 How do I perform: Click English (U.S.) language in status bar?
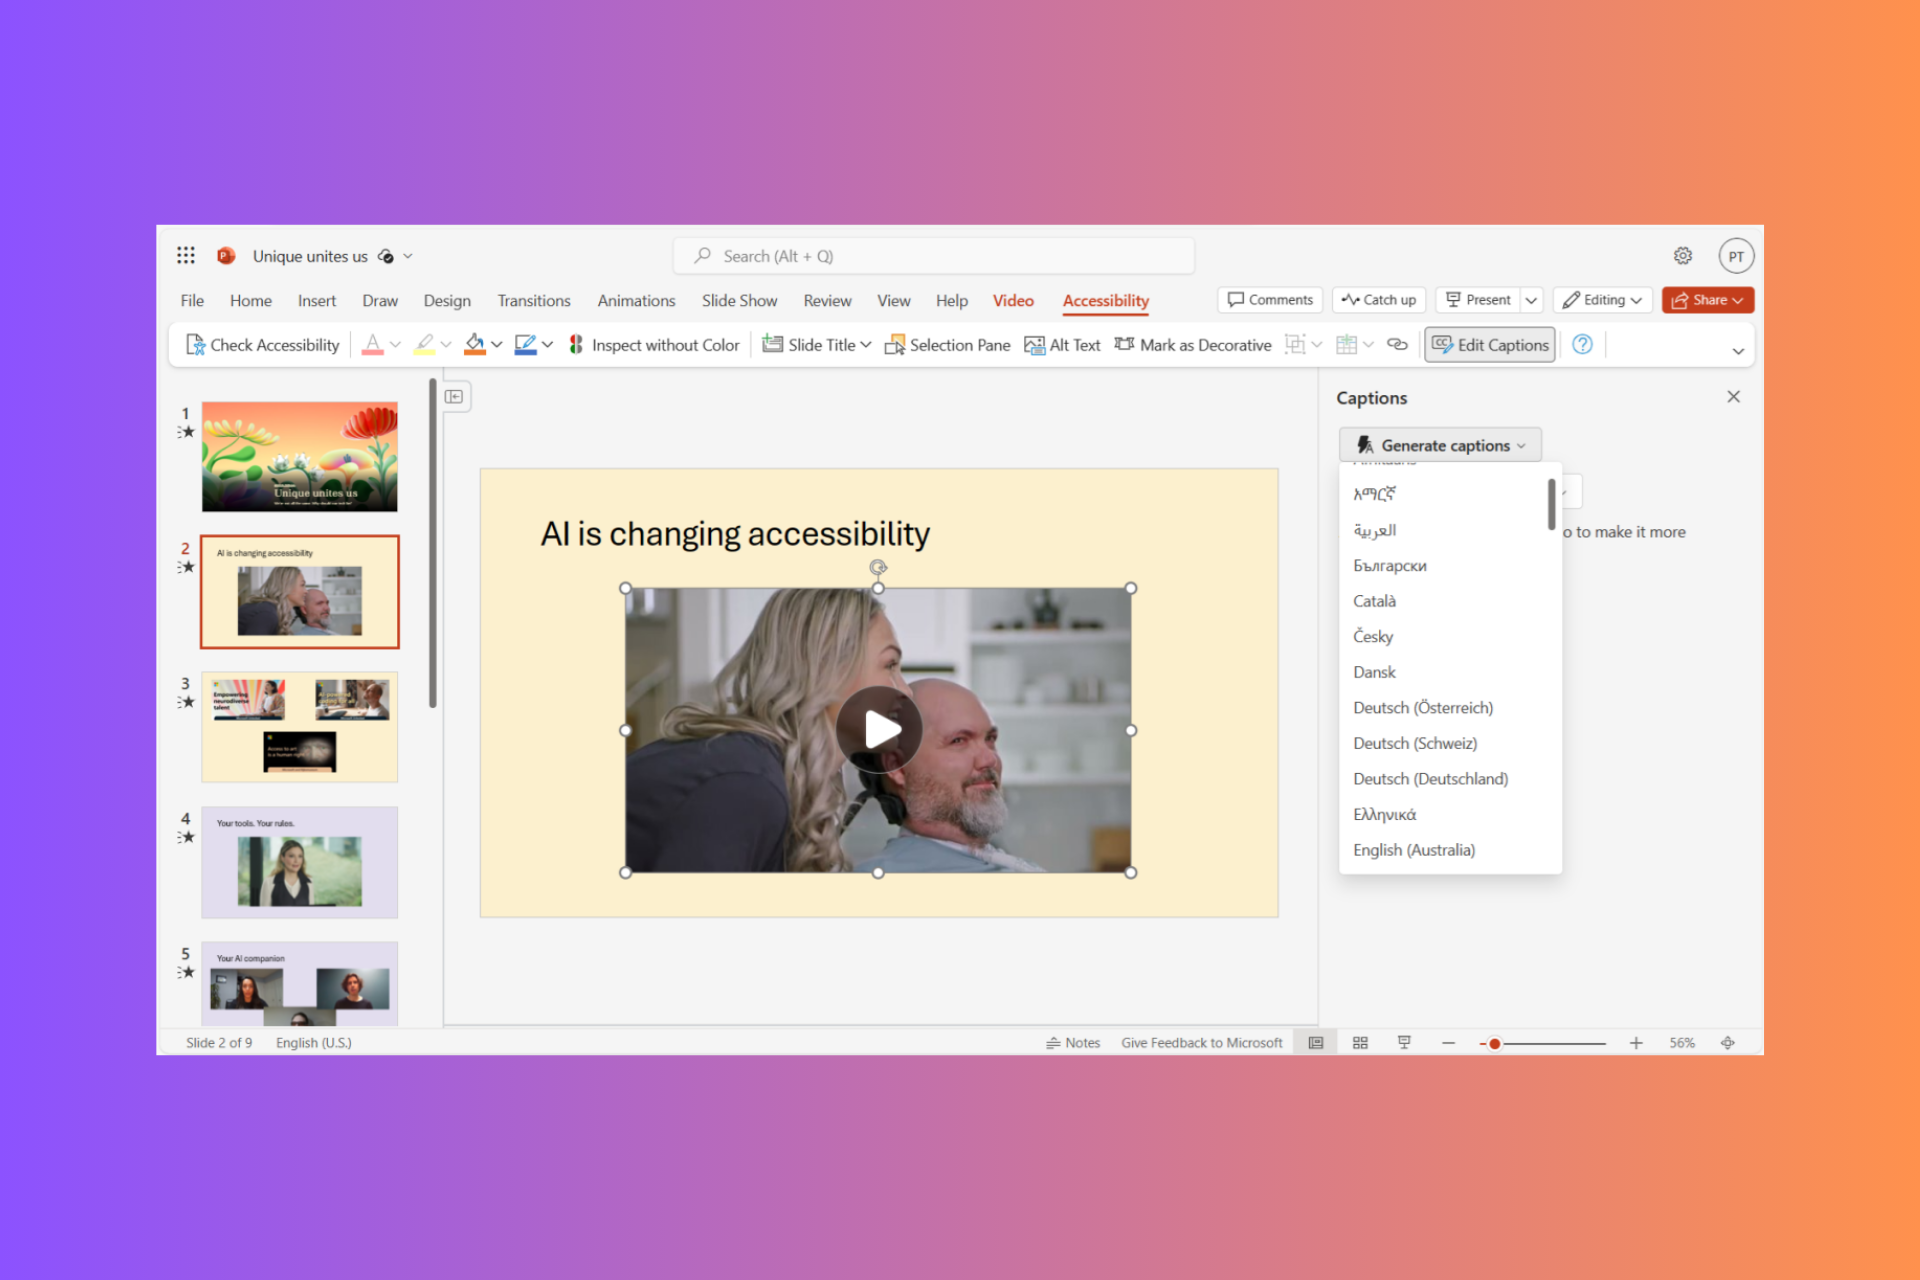pyautogui.click(x=313, y=1043)
